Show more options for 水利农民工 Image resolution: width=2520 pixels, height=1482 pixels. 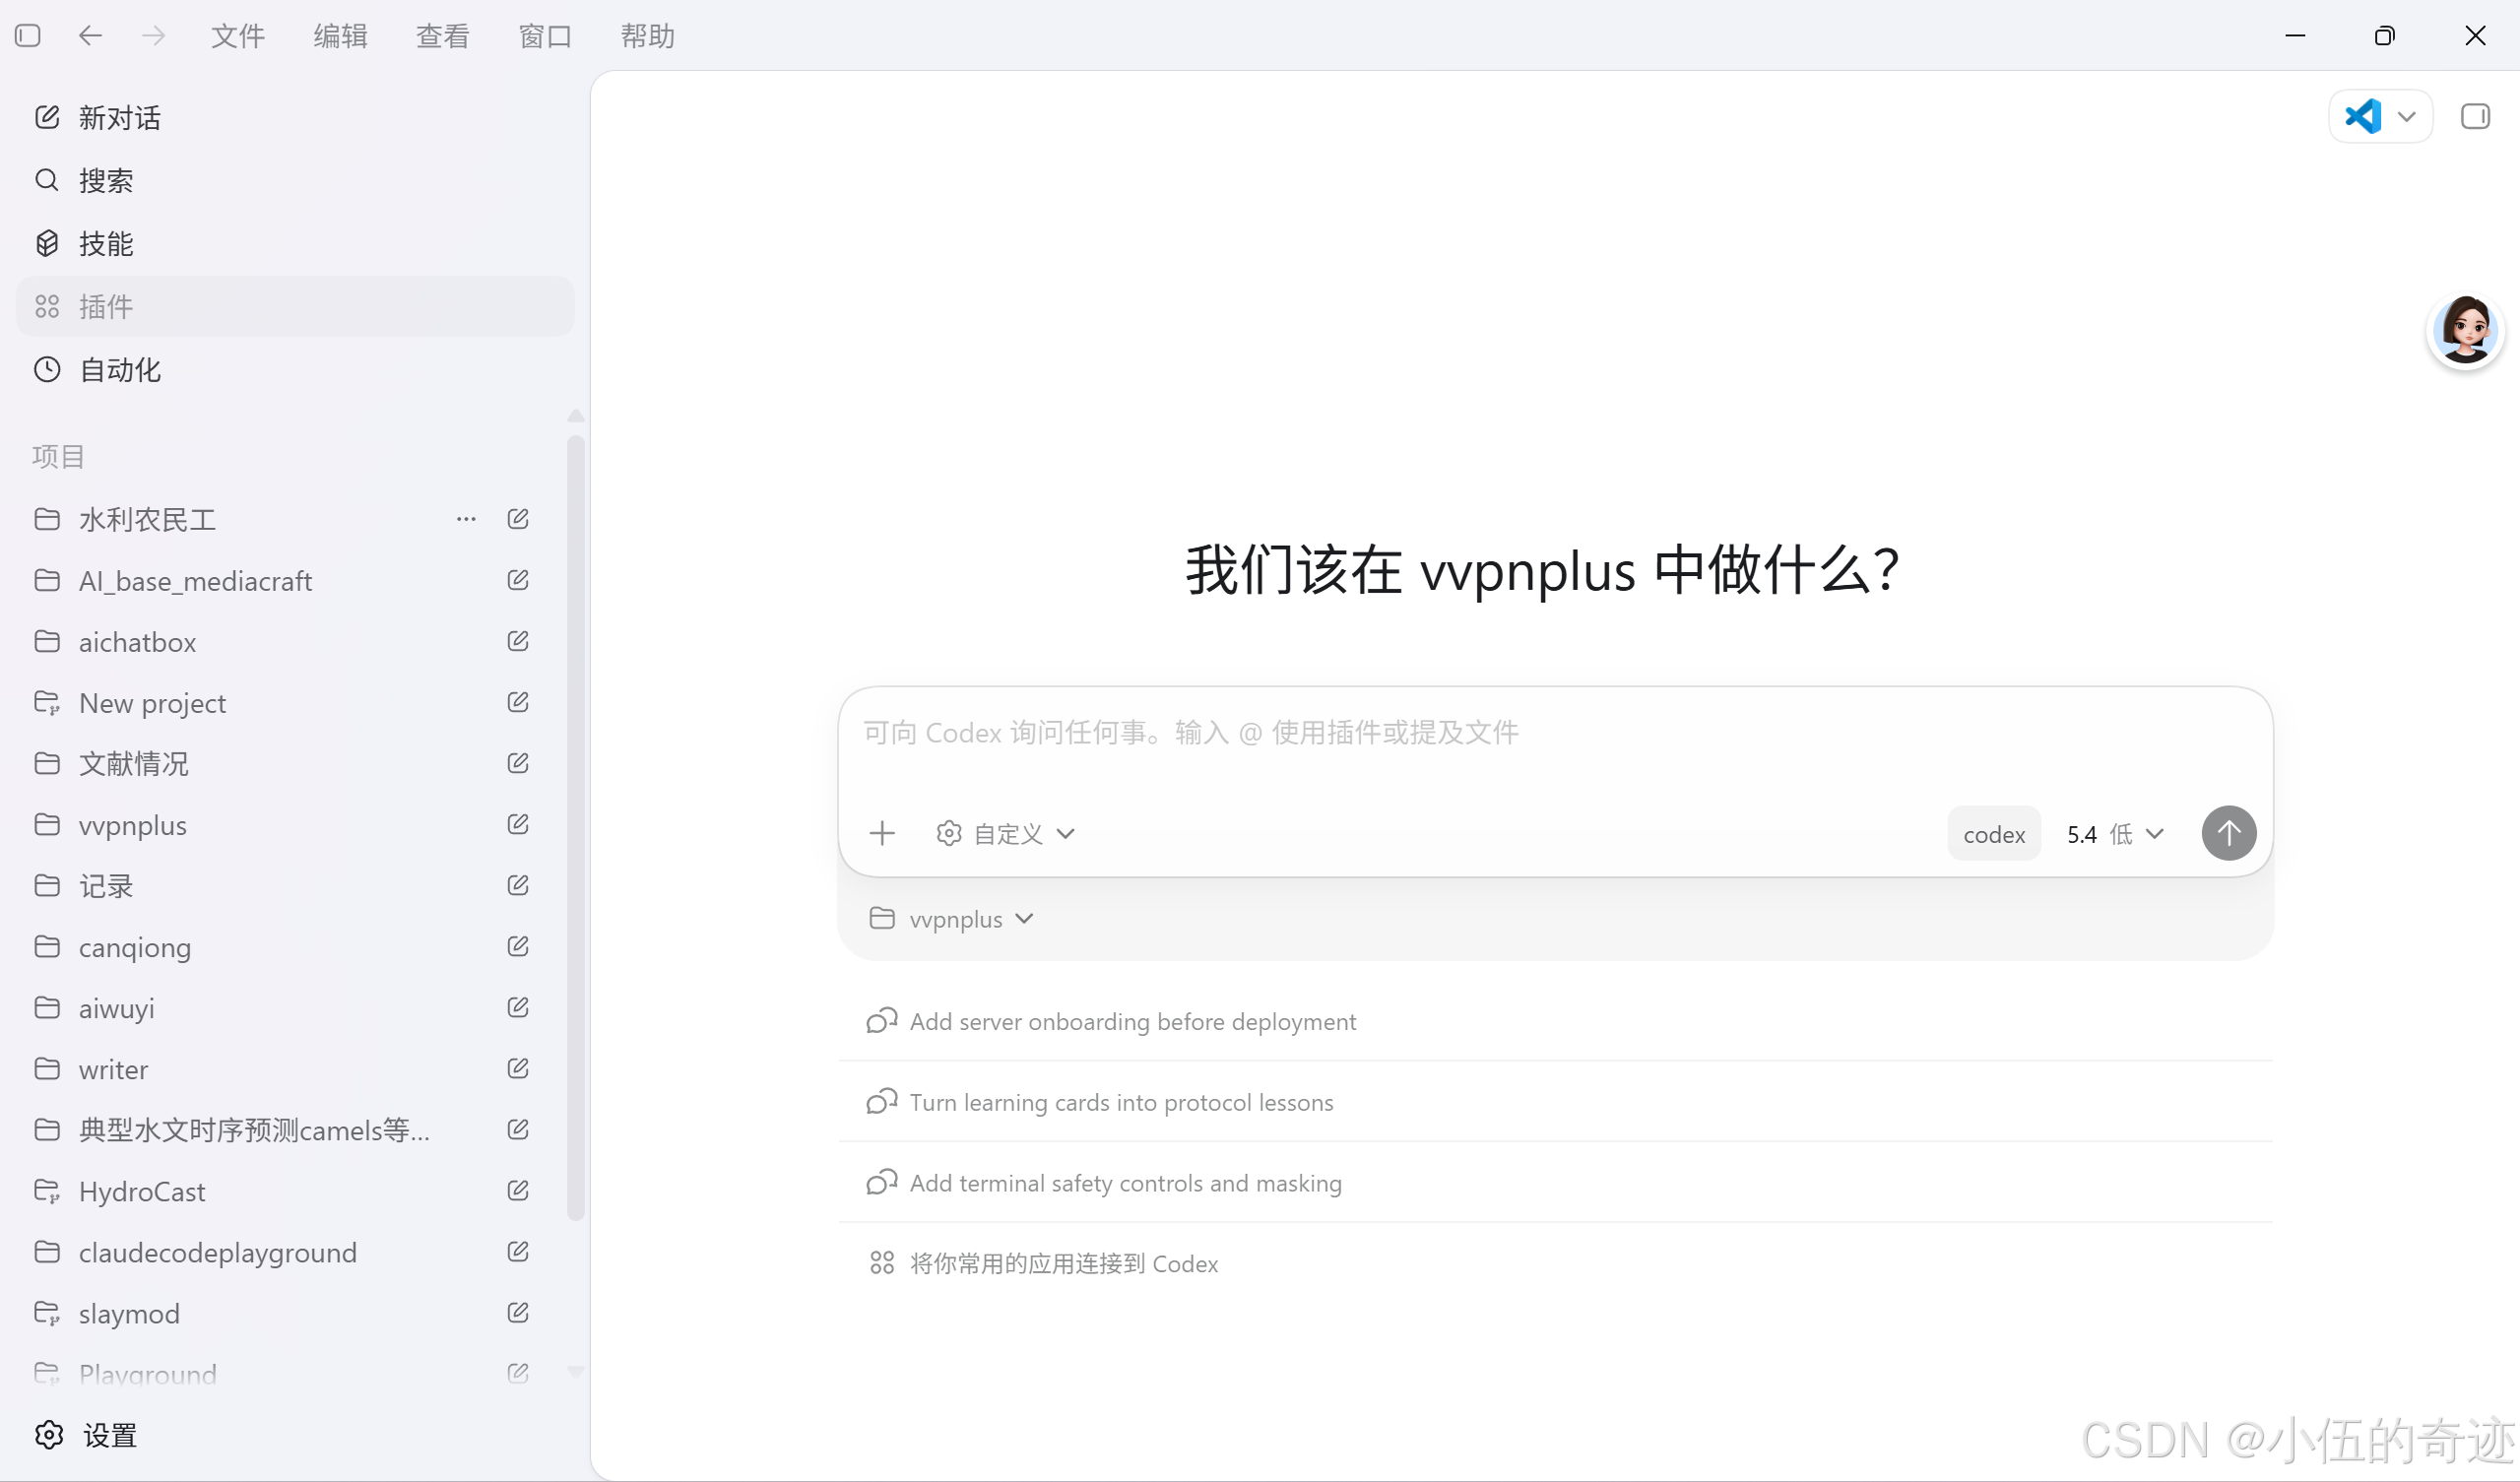[466, 519]
